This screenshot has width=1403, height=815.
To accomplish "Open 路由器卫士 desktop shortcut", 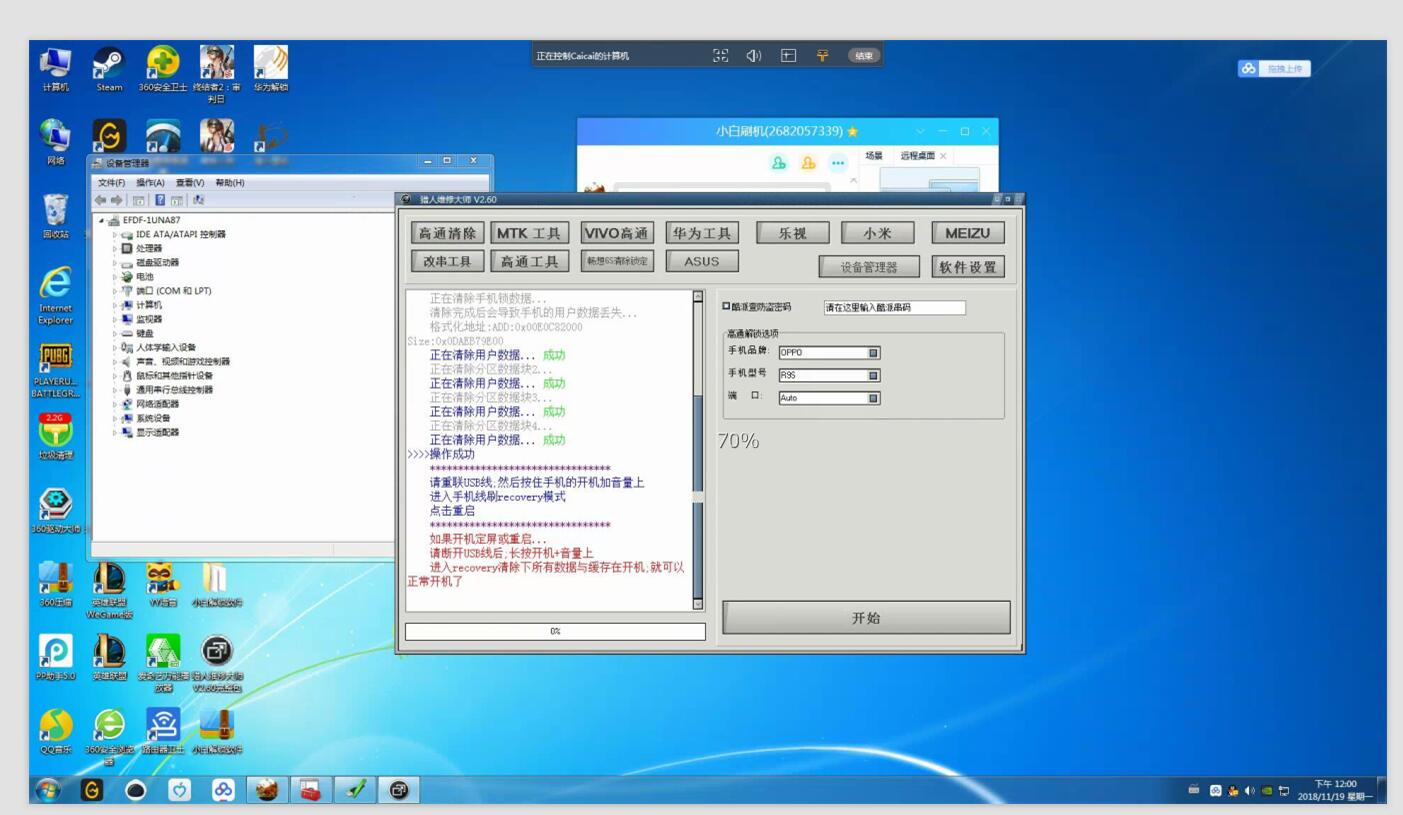I will click(x=163, y=731).
